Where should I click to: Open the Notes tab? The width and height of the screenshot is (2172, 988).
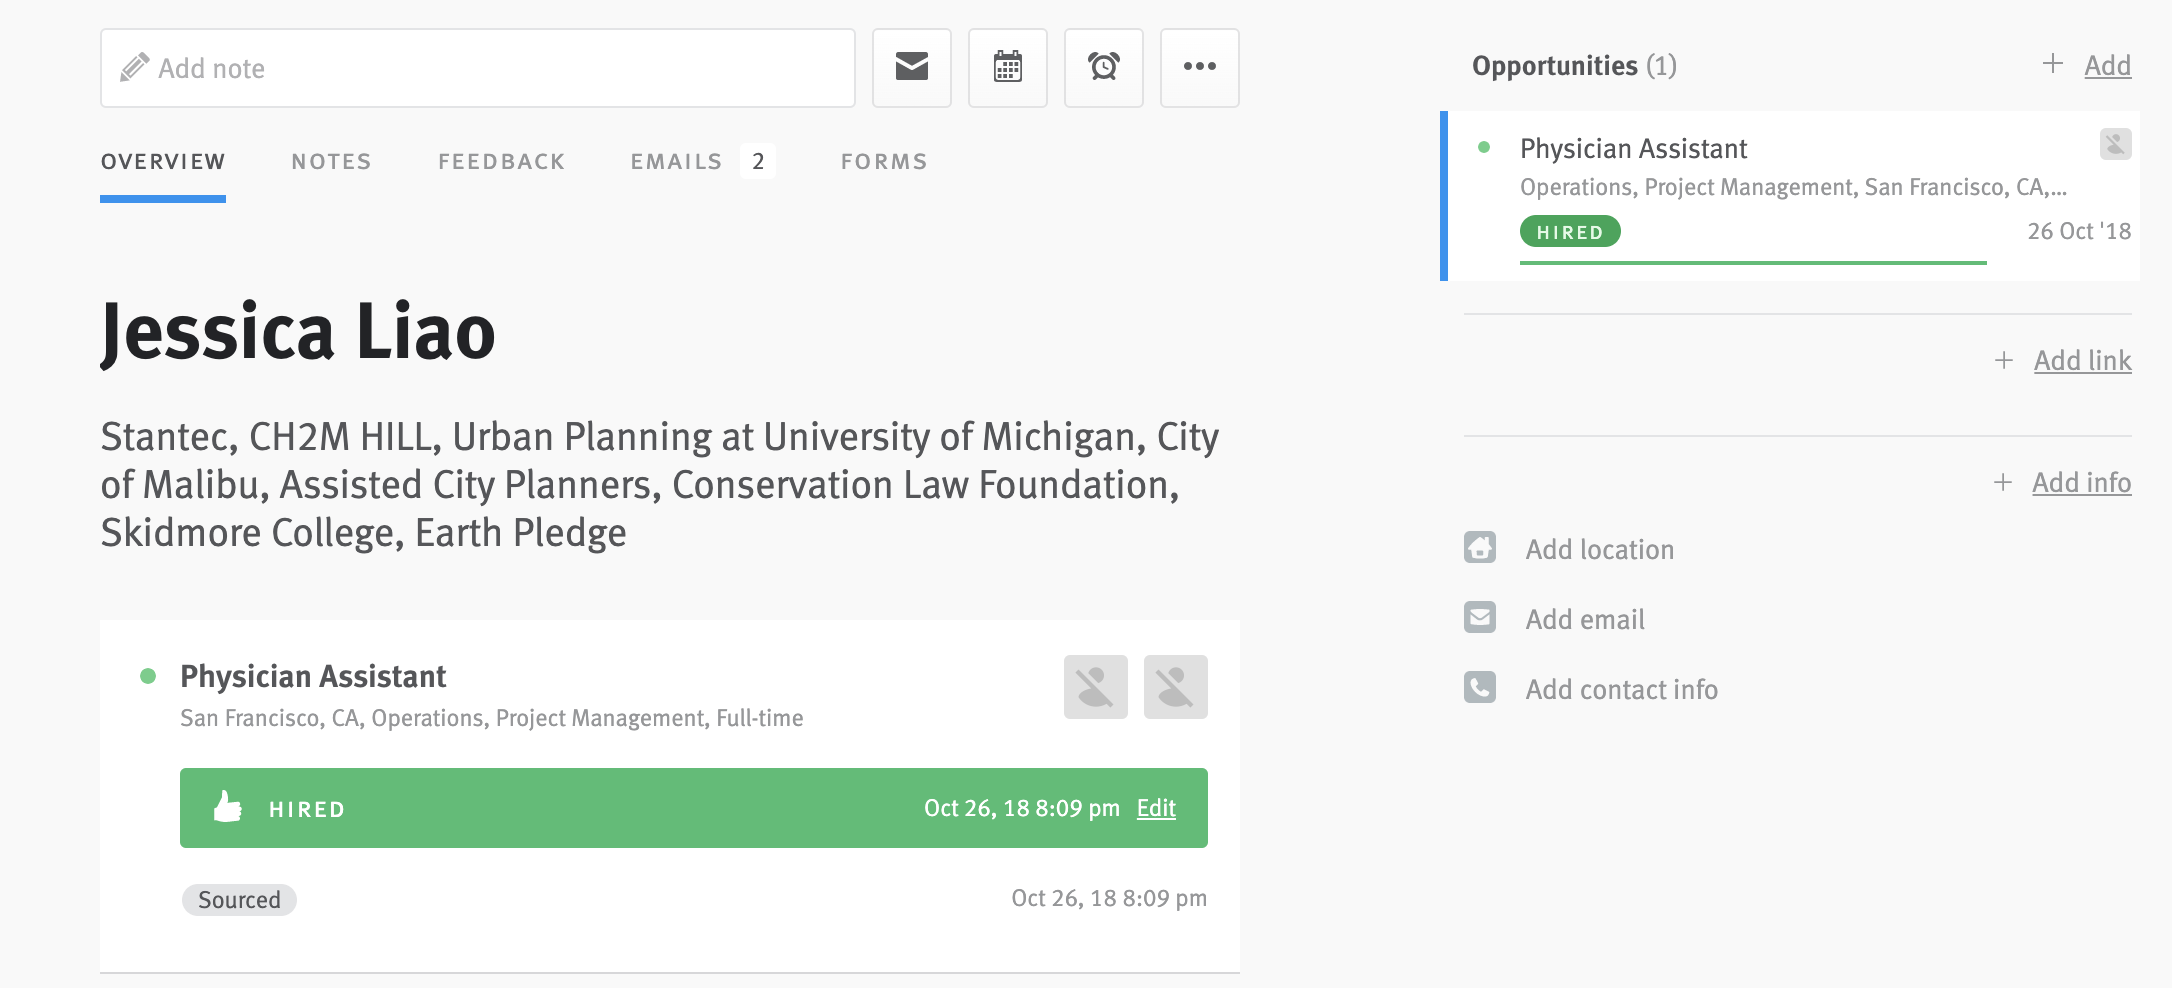point(331,162)
